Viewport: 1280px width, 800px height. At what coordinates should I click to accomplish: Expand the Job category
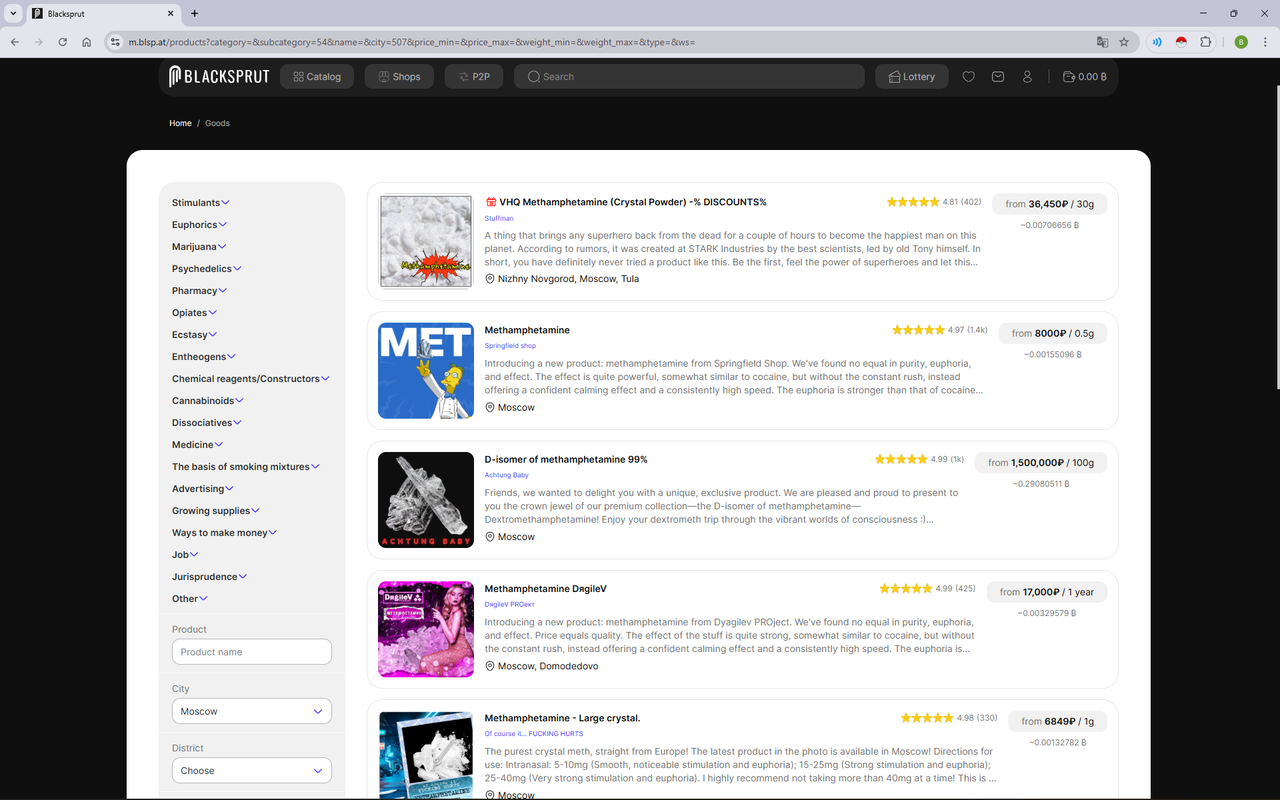pos(185,554)
